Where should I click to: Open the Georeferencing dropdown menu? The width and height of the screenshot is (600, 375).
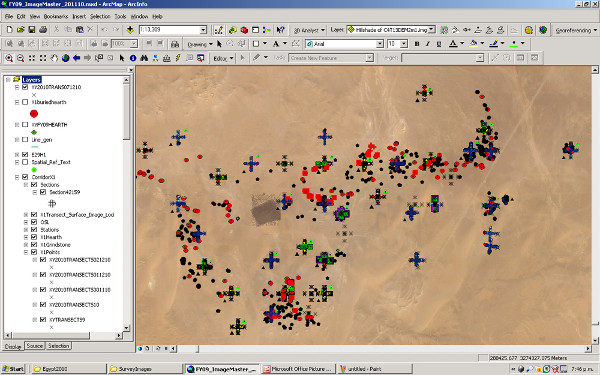pos(576,30)
